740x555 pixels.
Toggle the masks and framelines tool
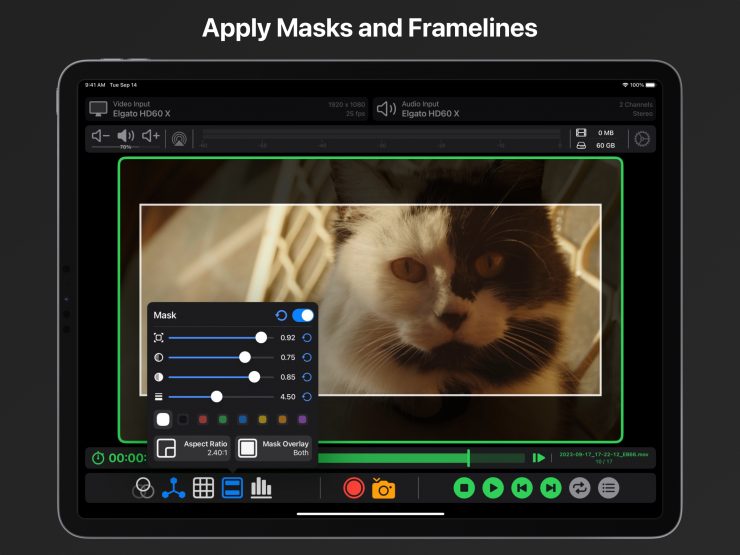click(232, 488)
